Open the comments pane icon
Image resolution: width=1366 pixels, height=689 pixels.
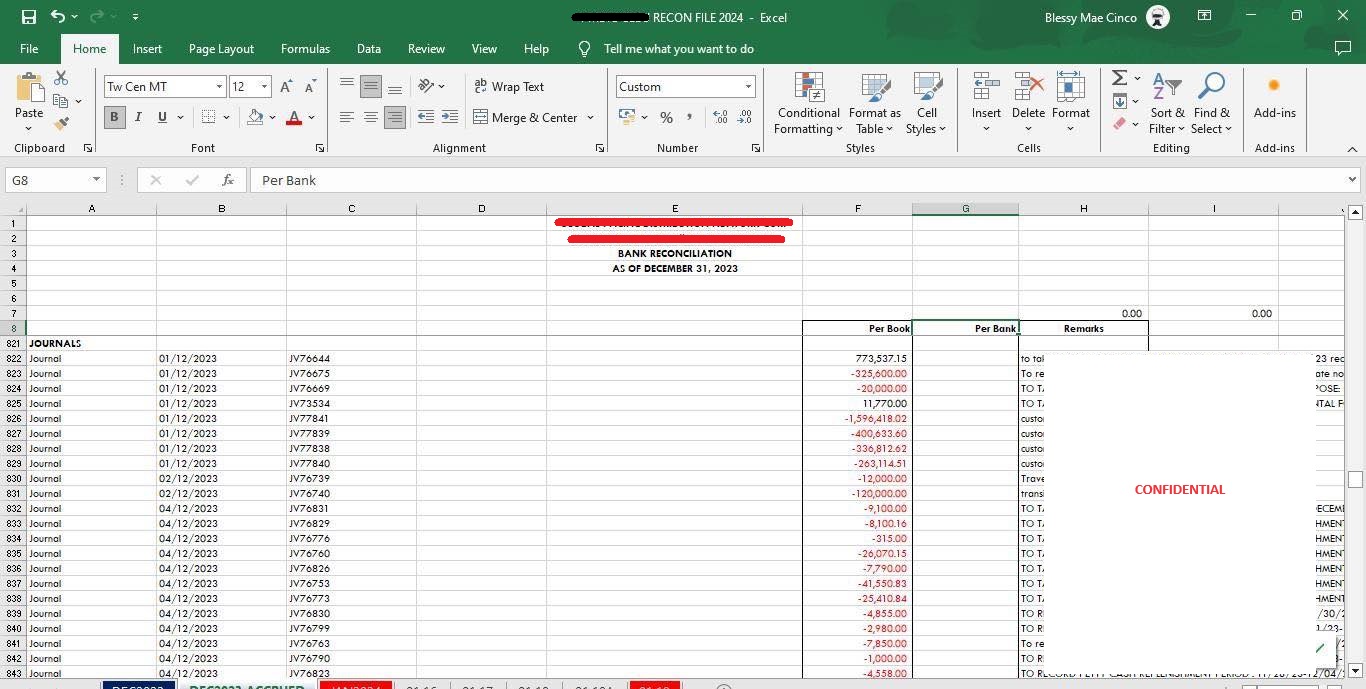pos(1343,48)
